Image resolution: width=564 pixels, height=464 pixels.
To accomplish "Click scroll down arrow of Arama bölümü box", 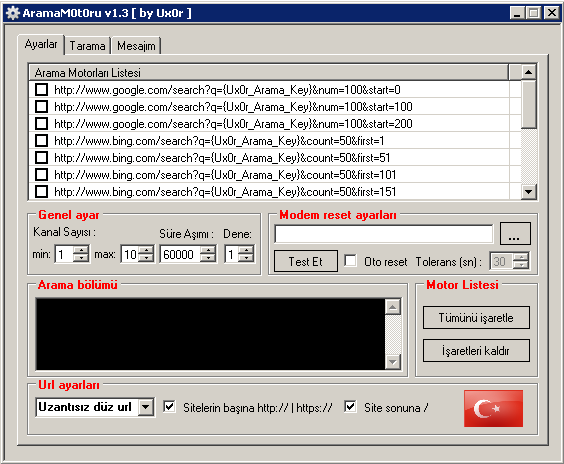I will (x=393, y=361).
